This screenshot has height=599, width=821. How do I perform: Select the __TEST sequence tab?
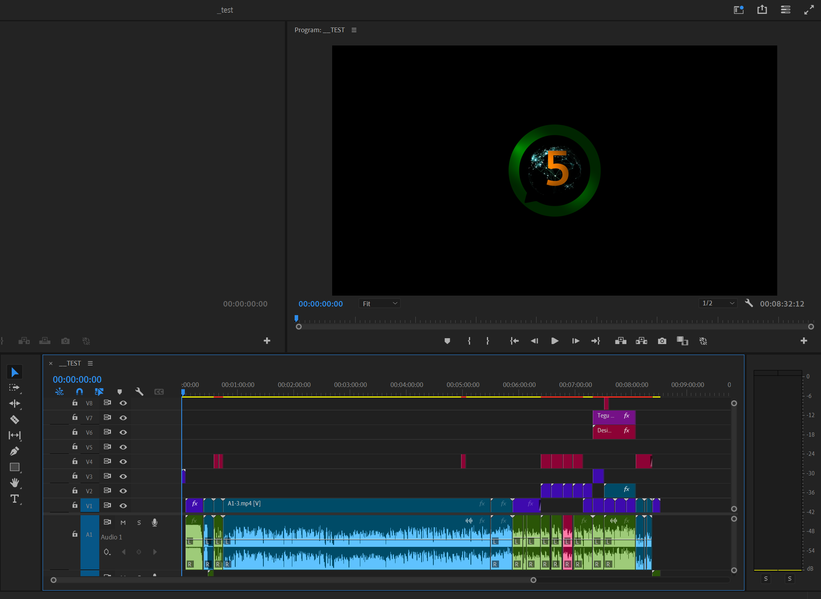click(x=69, y=363)
